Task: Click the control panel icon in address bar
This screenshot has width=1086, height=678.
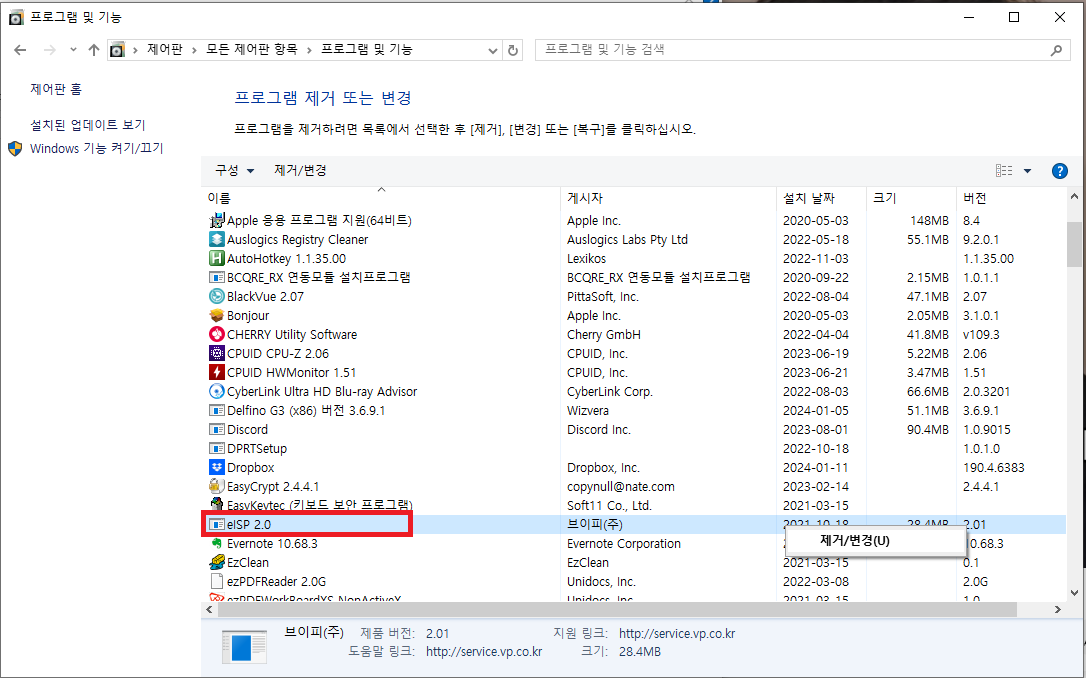Action: [118, 50]
